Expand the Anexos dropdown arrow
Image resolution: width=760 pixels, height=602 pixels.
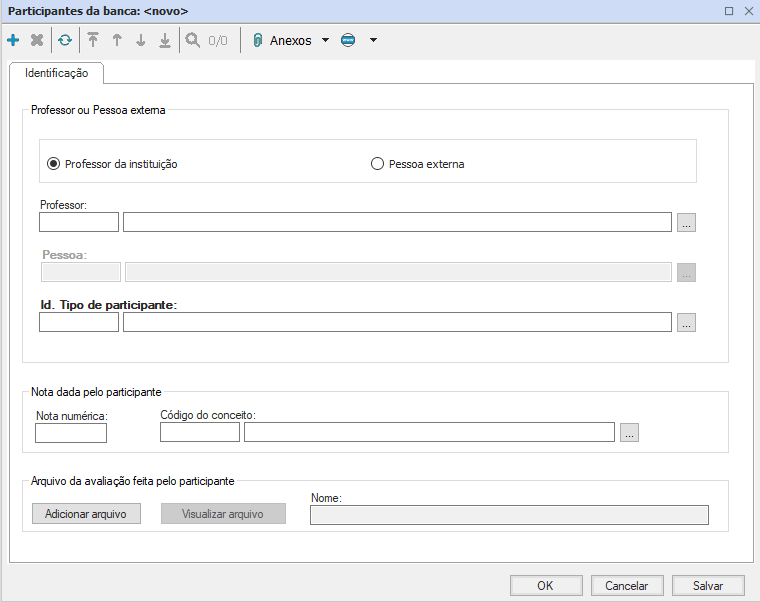click(325, 41)
